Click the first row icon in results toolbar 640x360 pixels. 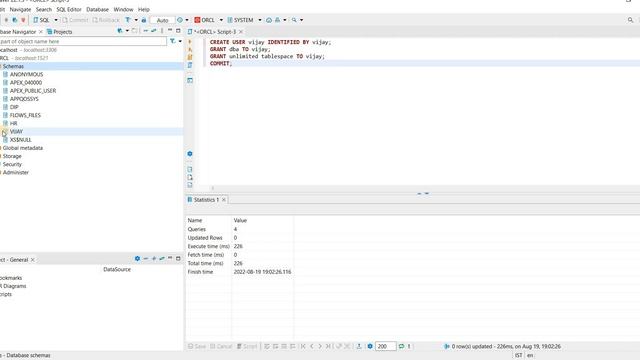(x=303, y=346)
